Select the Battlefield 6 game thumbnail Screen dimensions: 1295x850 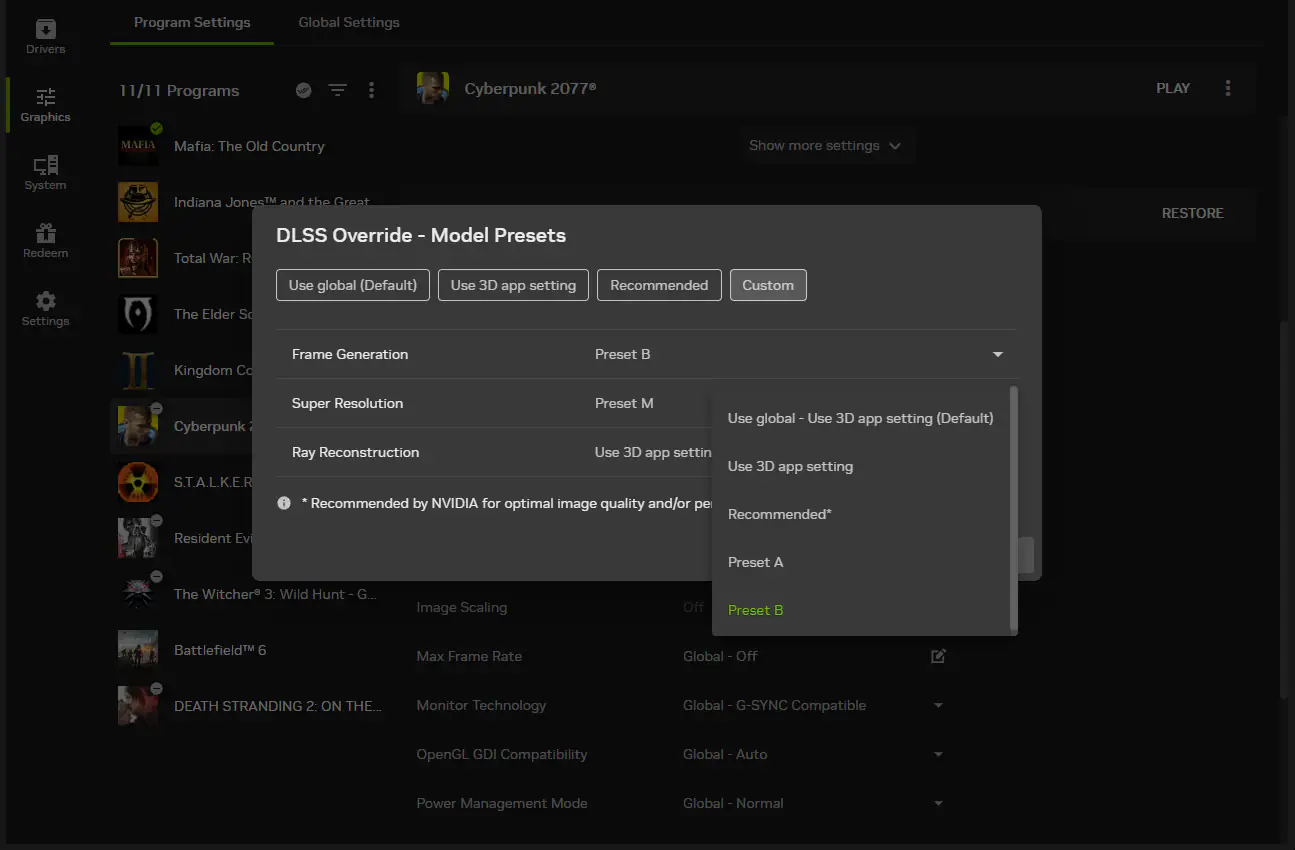[138, 650]
